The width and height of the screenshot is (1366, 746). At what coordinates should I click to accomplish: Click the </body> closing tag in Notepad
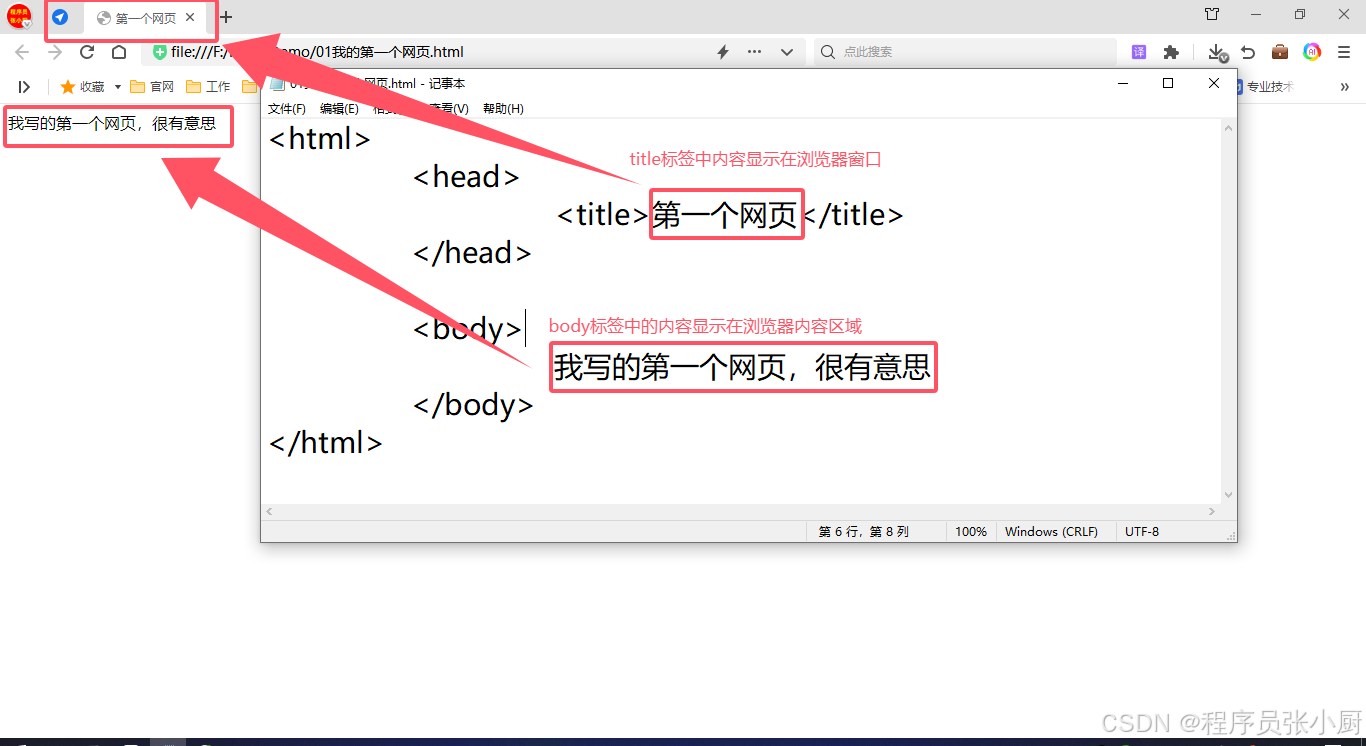(473, 405)
